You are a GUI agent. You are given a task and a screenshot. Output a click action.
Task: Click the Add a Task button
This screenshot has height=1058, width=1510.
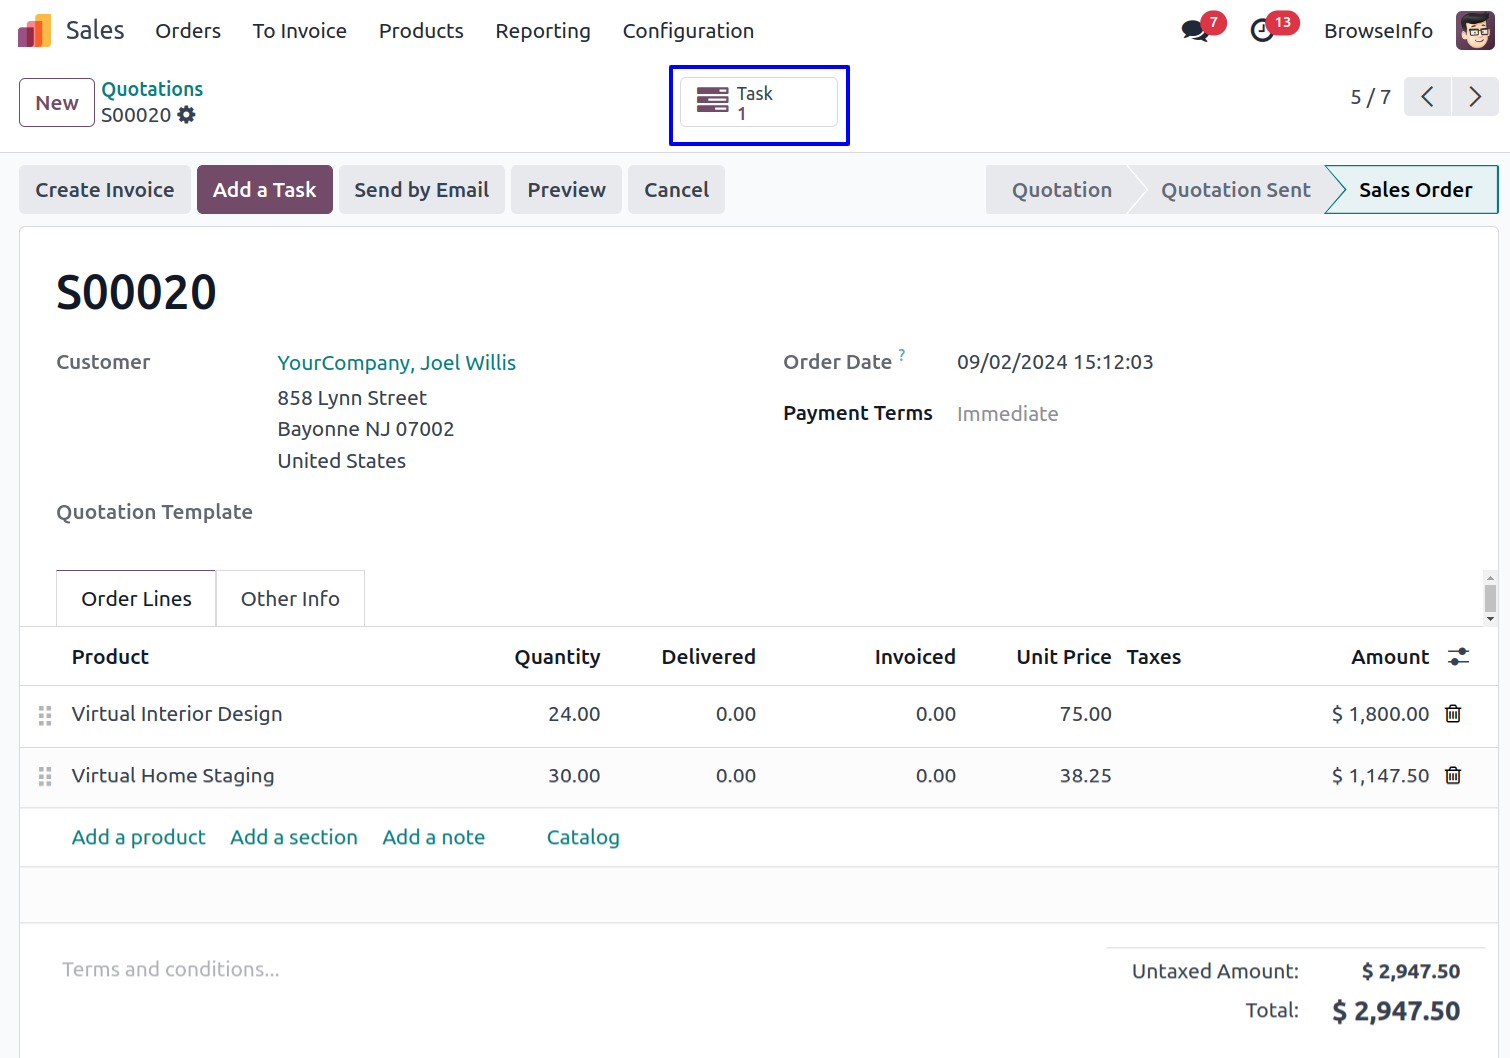[264, 190]
